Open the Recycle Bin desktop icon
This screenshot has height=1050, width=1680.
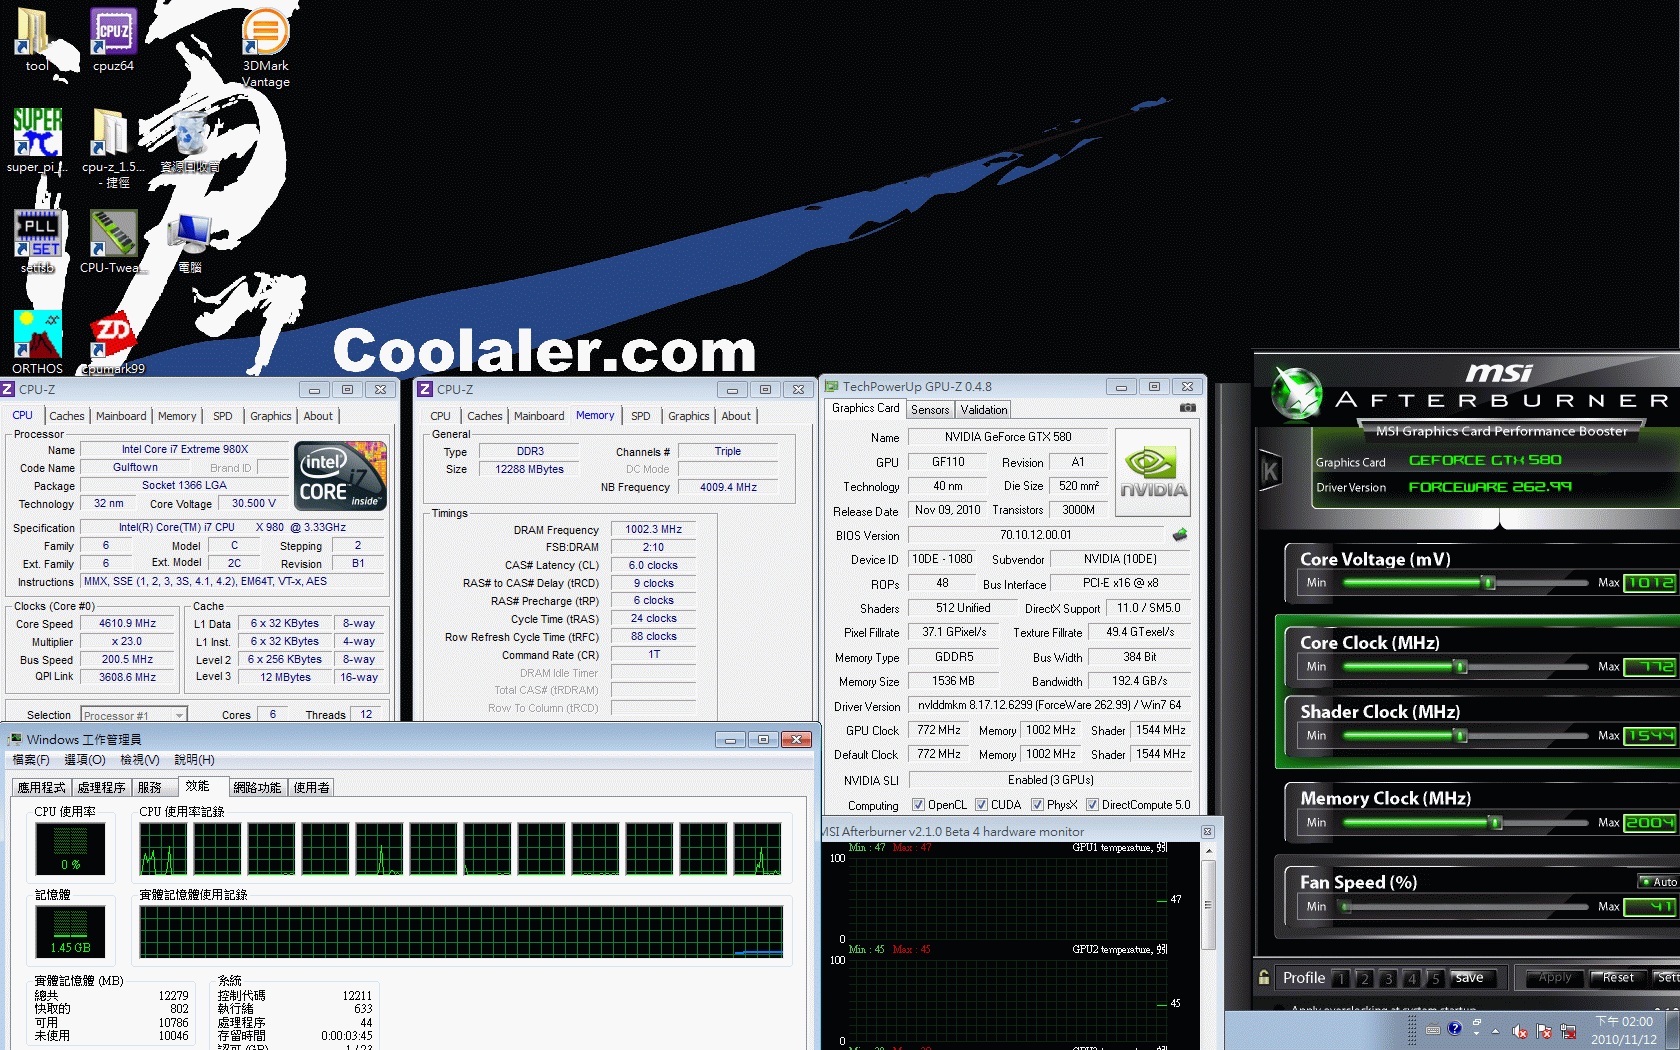[189, 140]
